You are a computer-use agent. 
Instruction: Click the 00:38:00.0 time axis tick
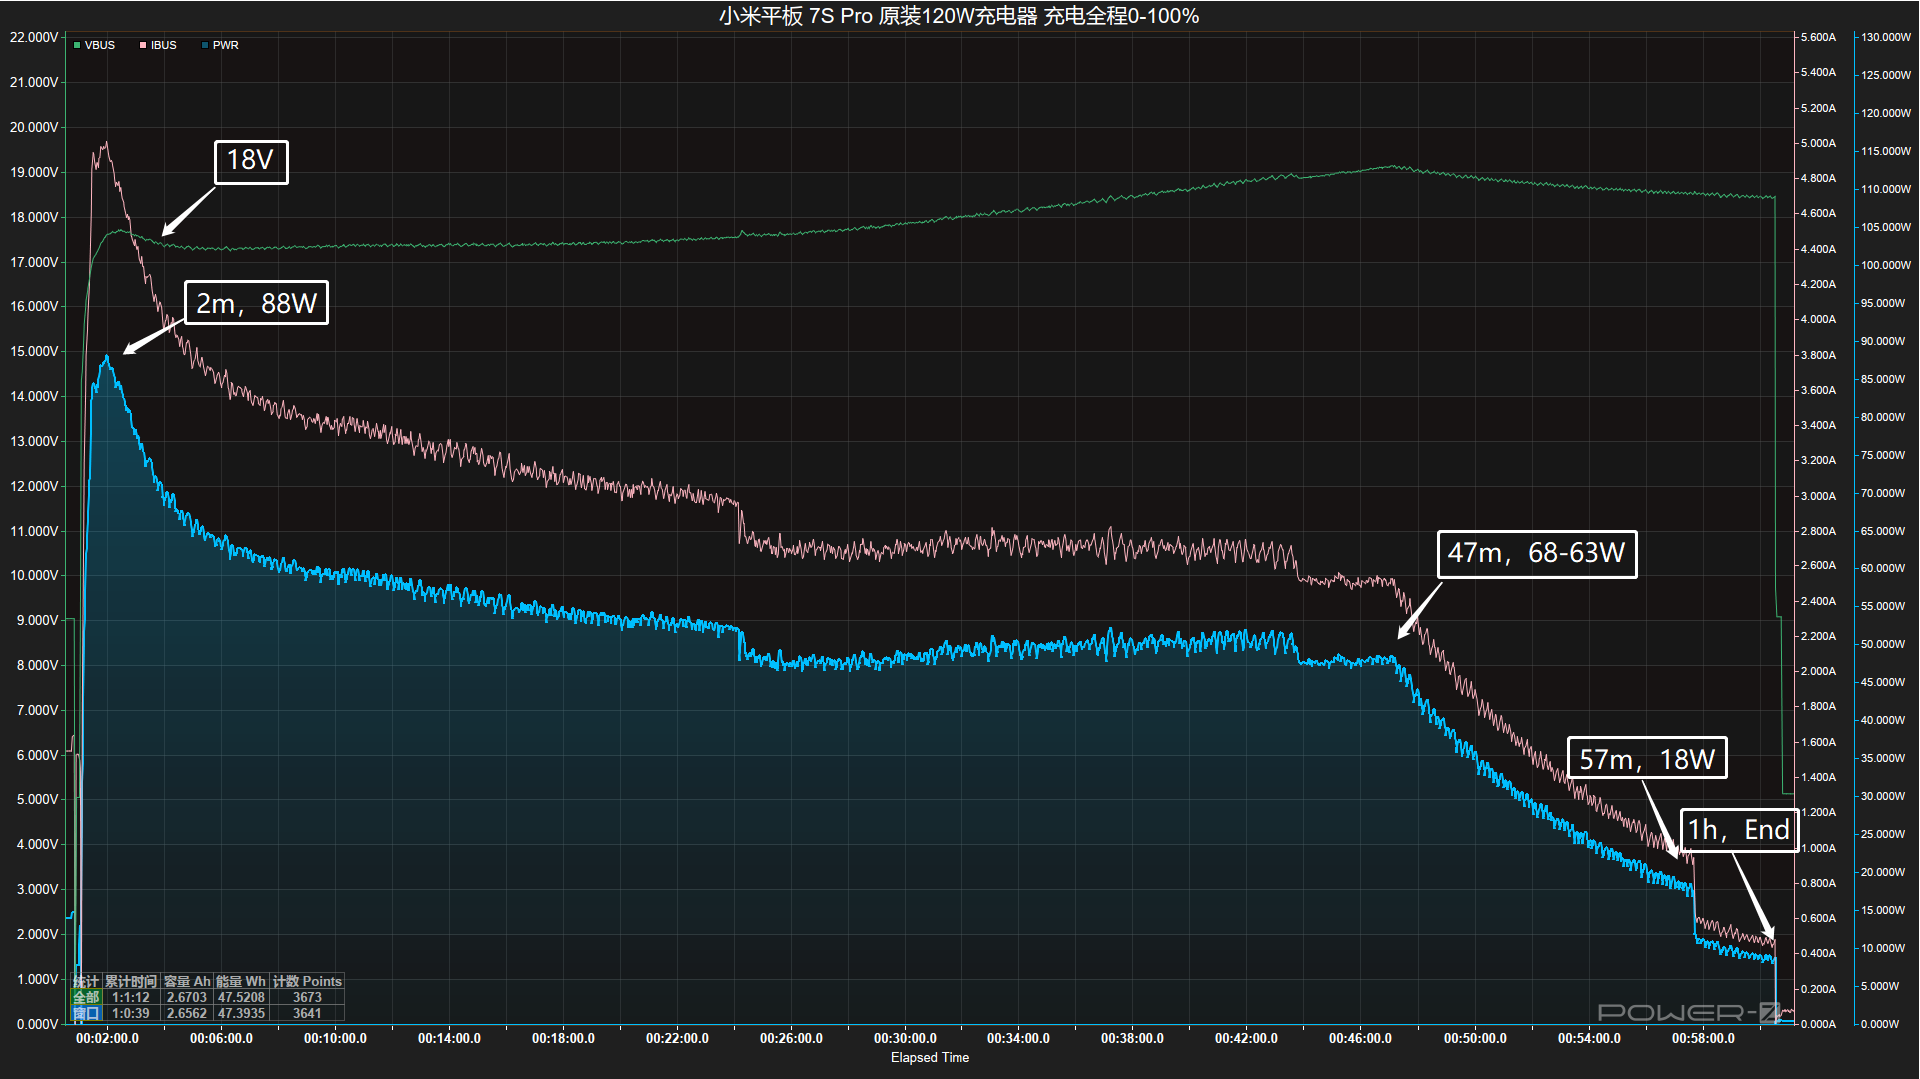pyautogui.click(x=1132, y=1038)
